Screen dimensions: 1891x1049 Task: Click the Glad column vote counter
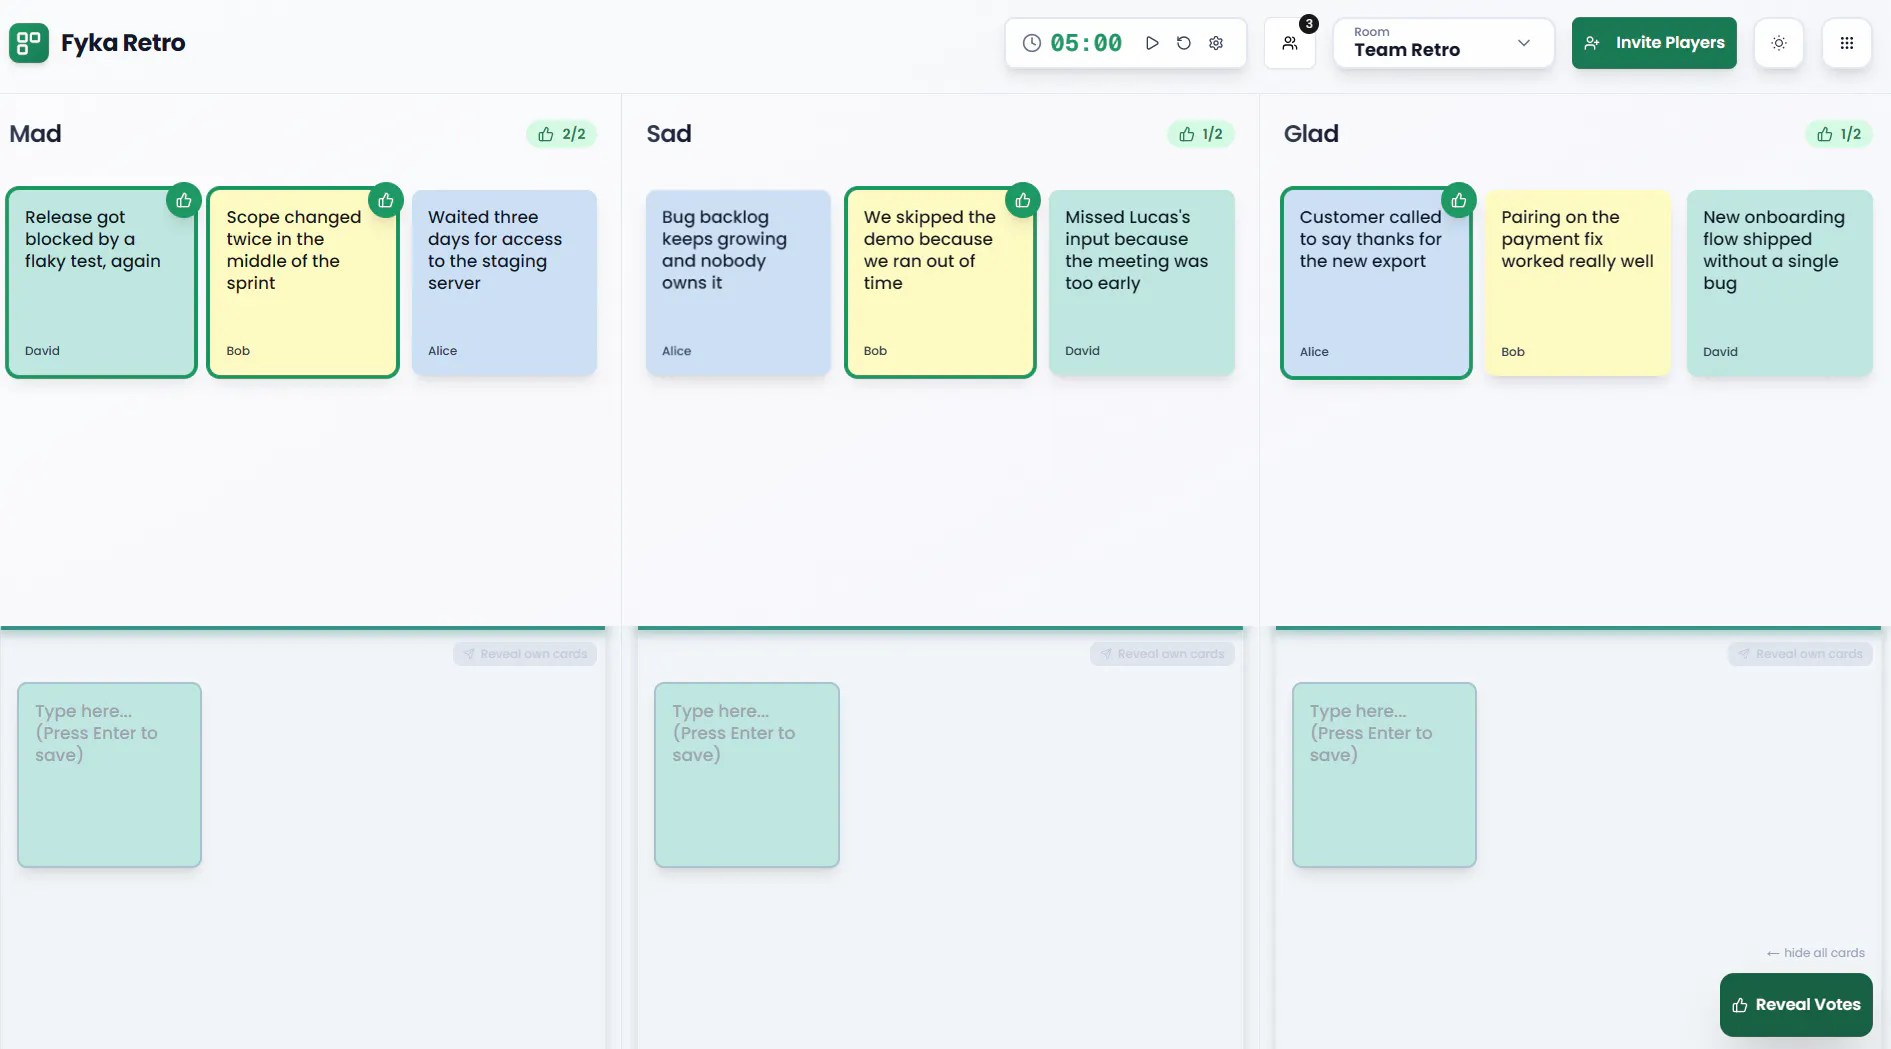click(x=1839, y=134)
